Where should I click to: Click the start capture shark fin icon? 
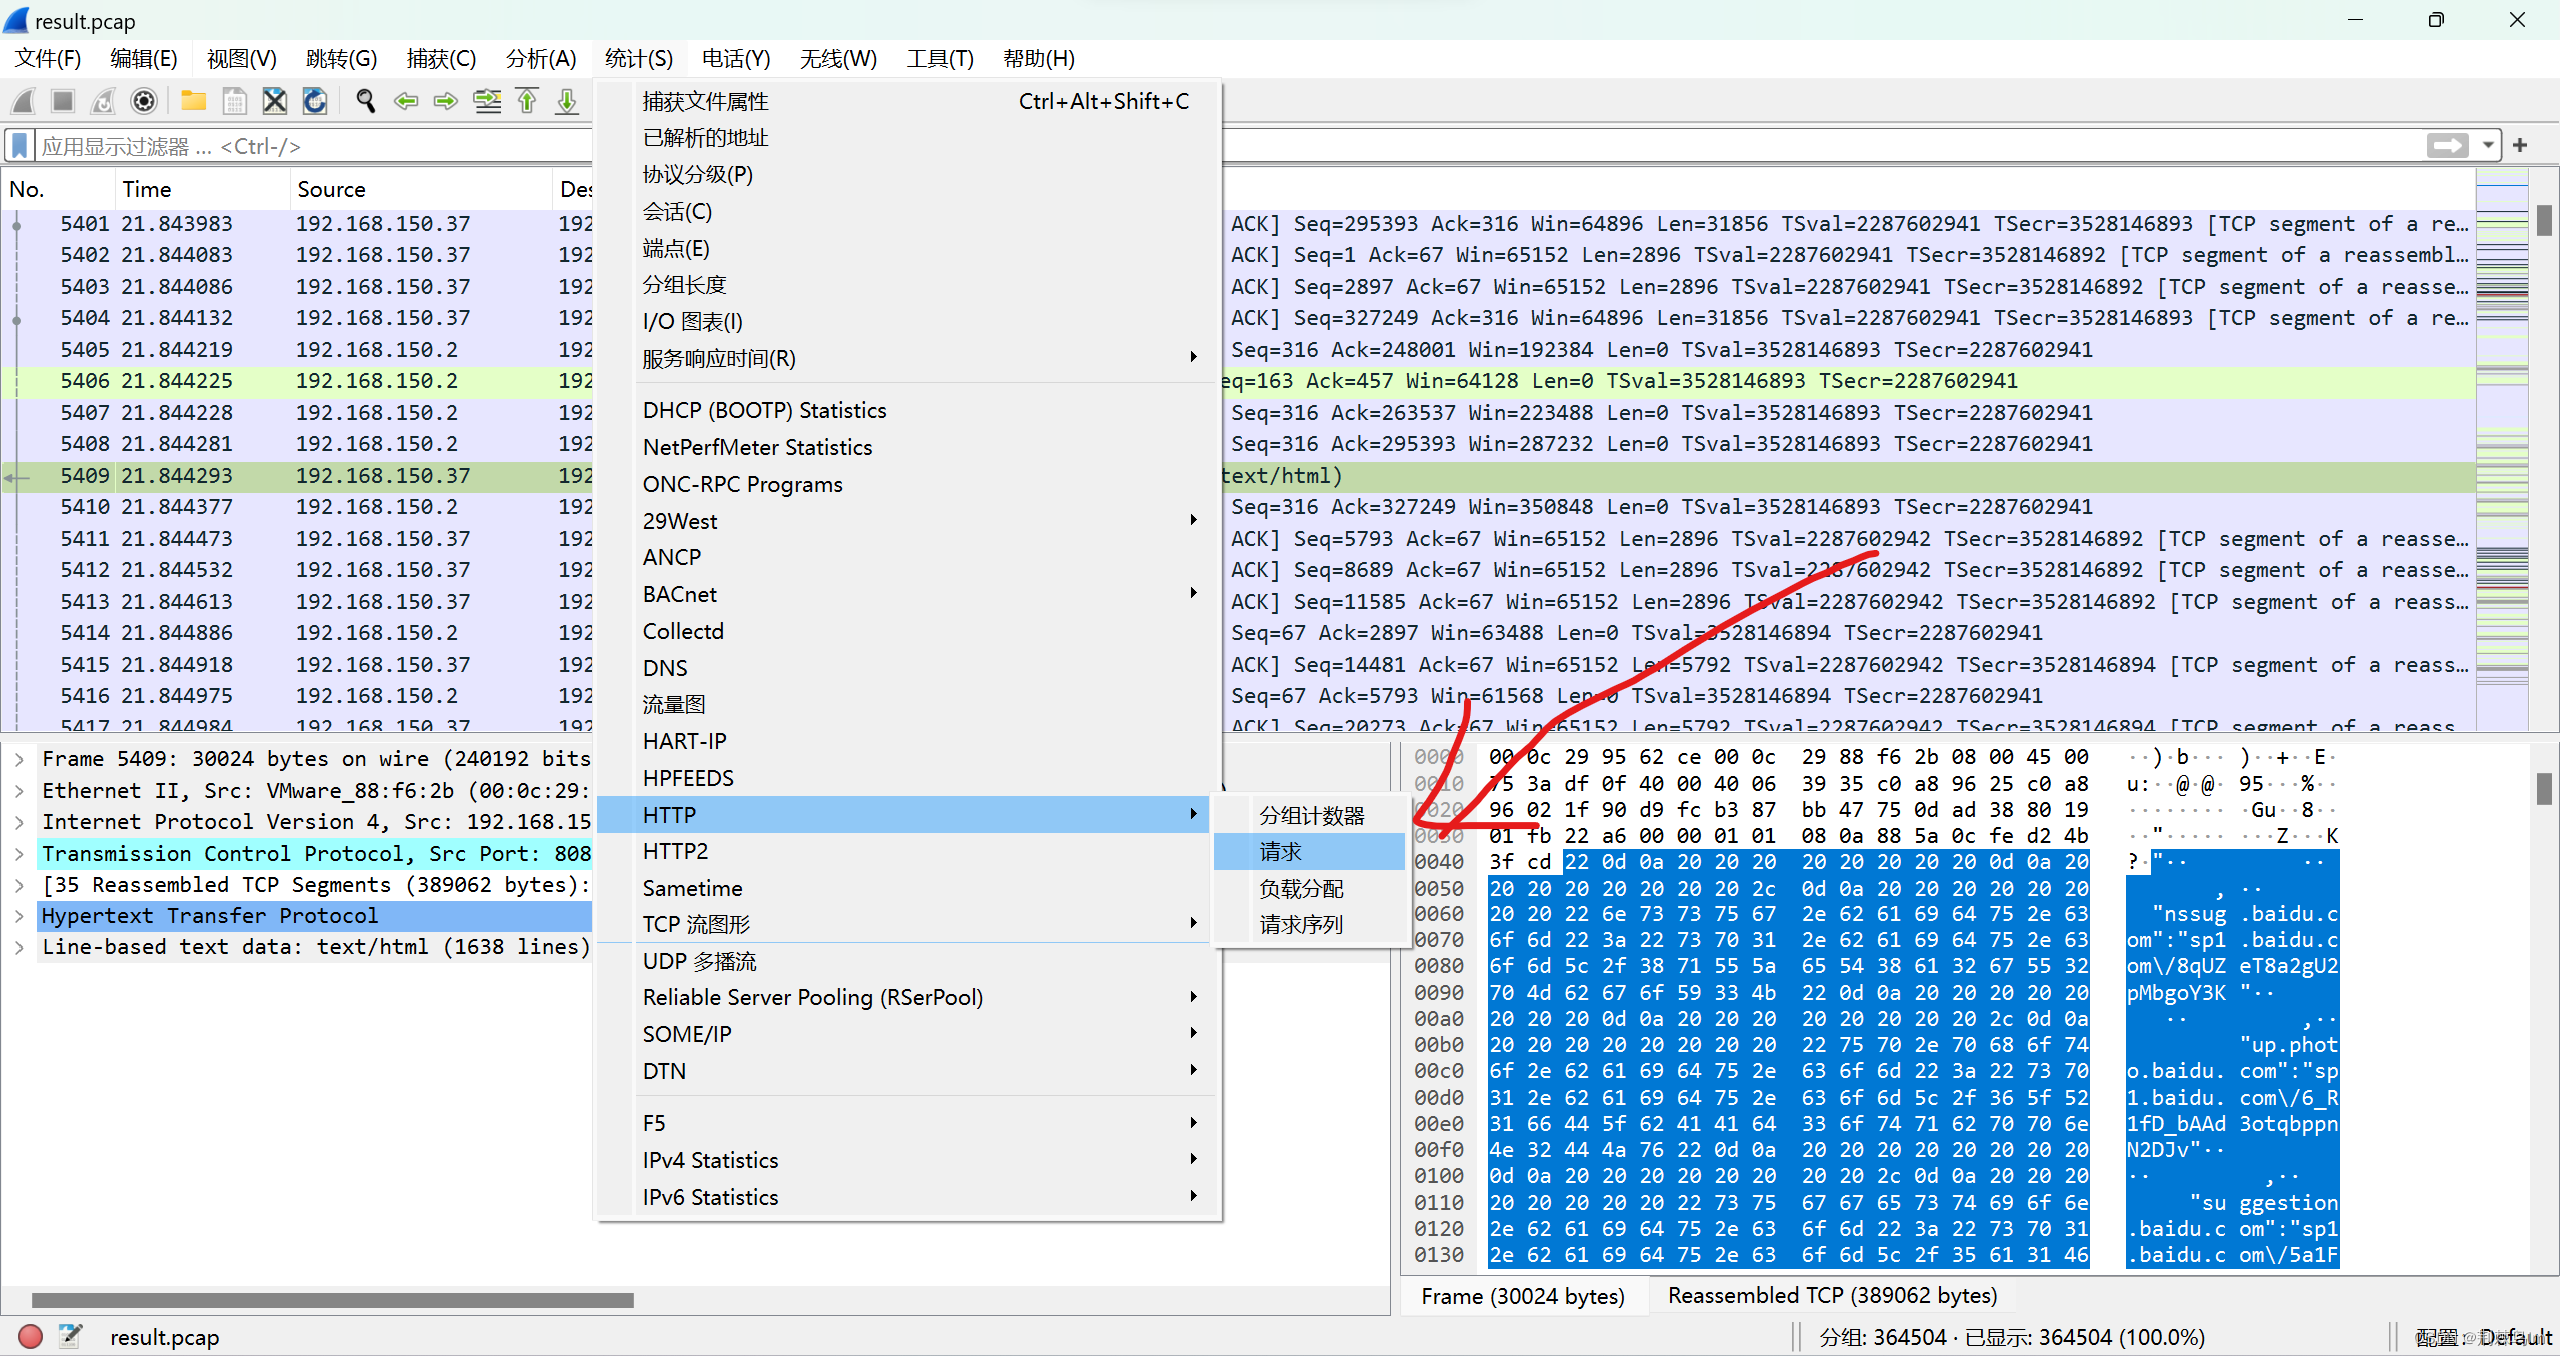point(23,101)
